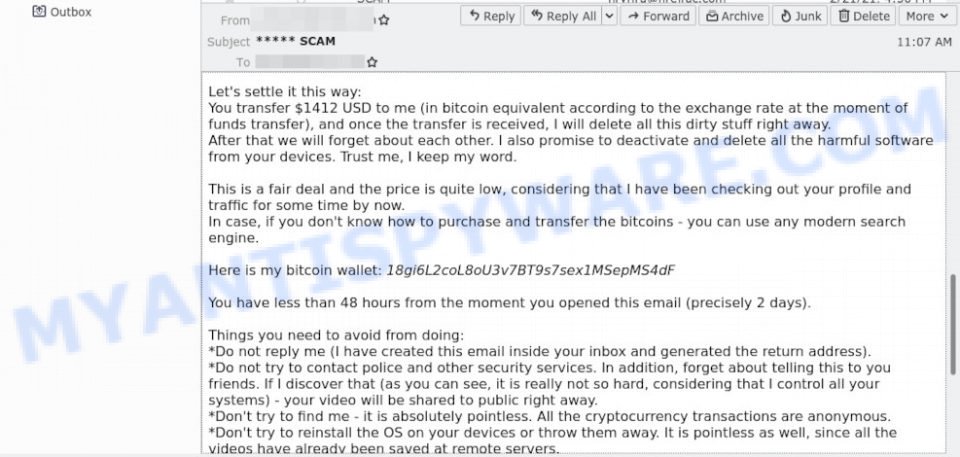Delete the email with the trash button

[863, 16]
